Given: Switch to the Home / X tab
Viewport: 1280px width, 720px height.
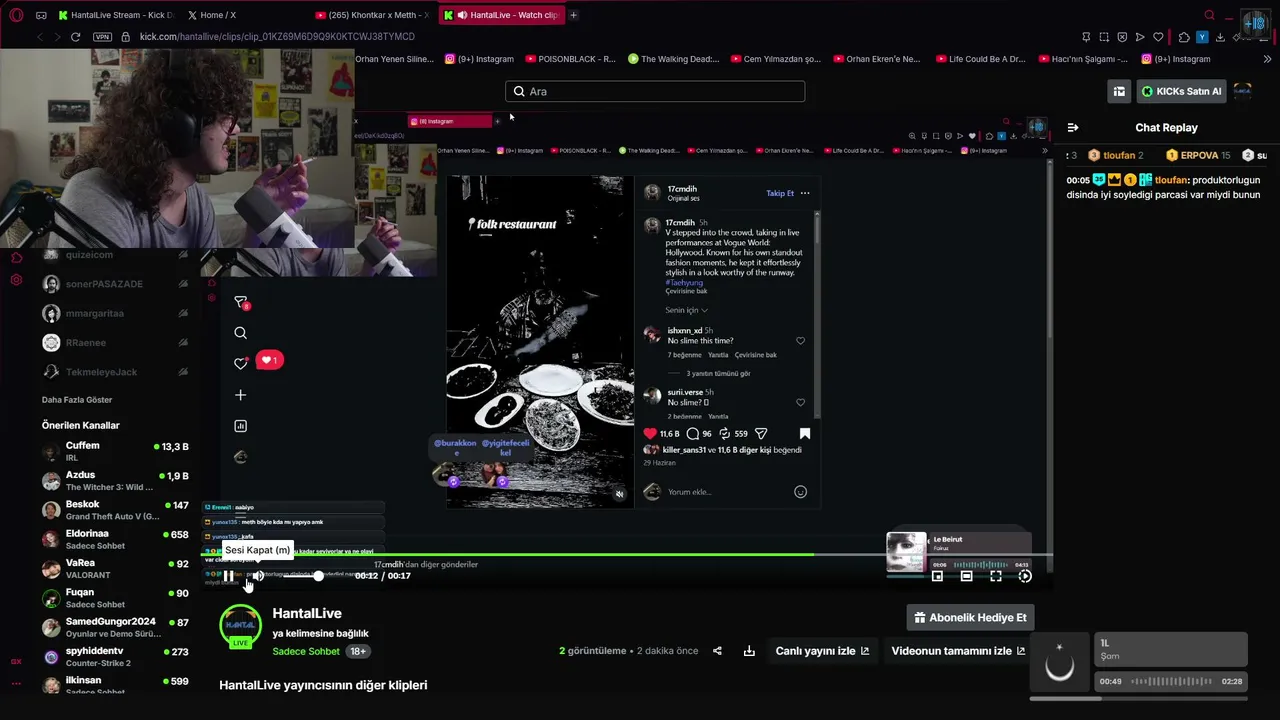Looking at the screenshot, I should (213, 15).
